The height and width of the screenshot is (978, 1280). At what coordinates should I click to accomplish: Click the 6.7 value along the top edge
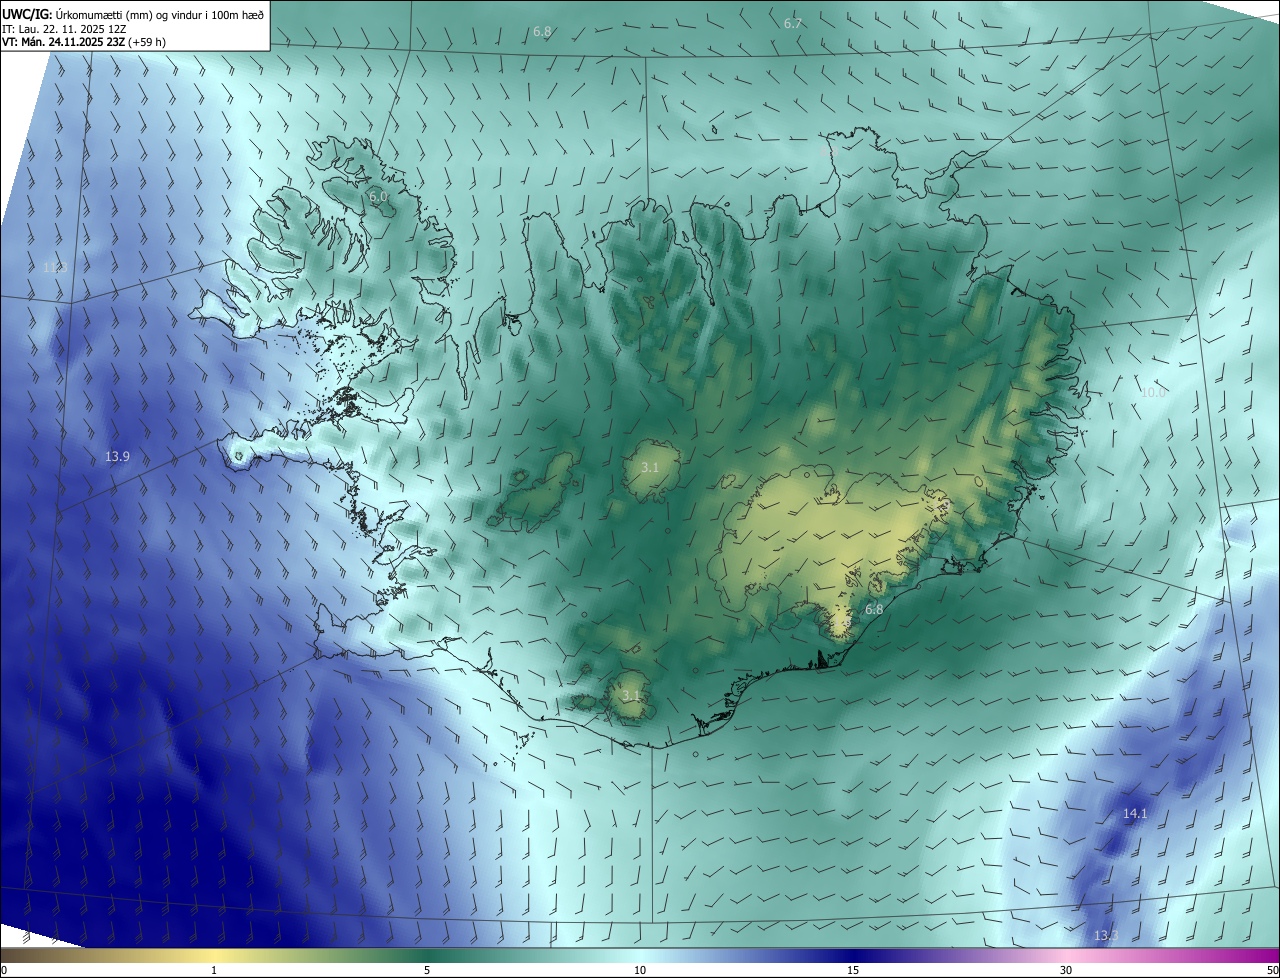793,23
